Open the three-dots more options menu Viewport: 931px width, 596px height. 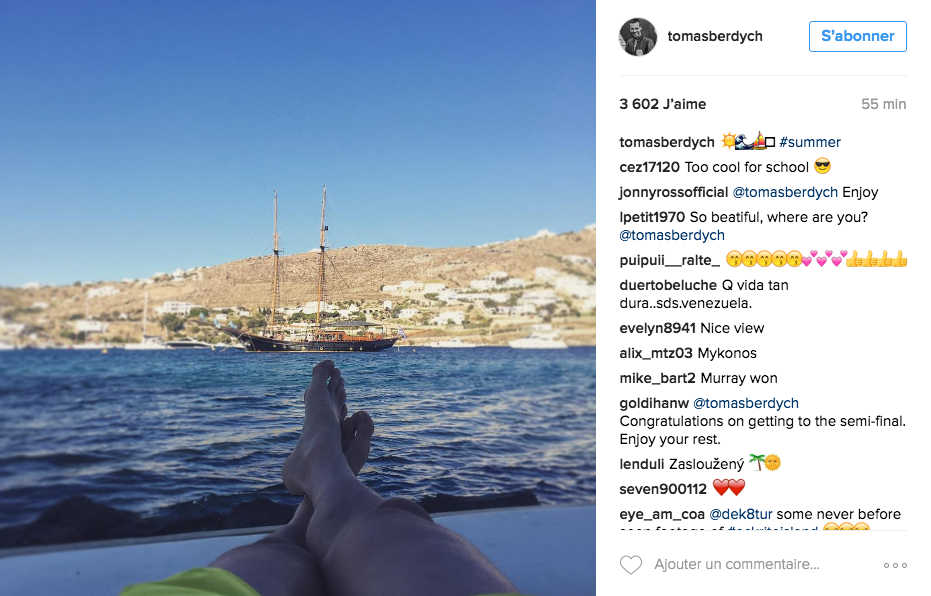[895, 565]
